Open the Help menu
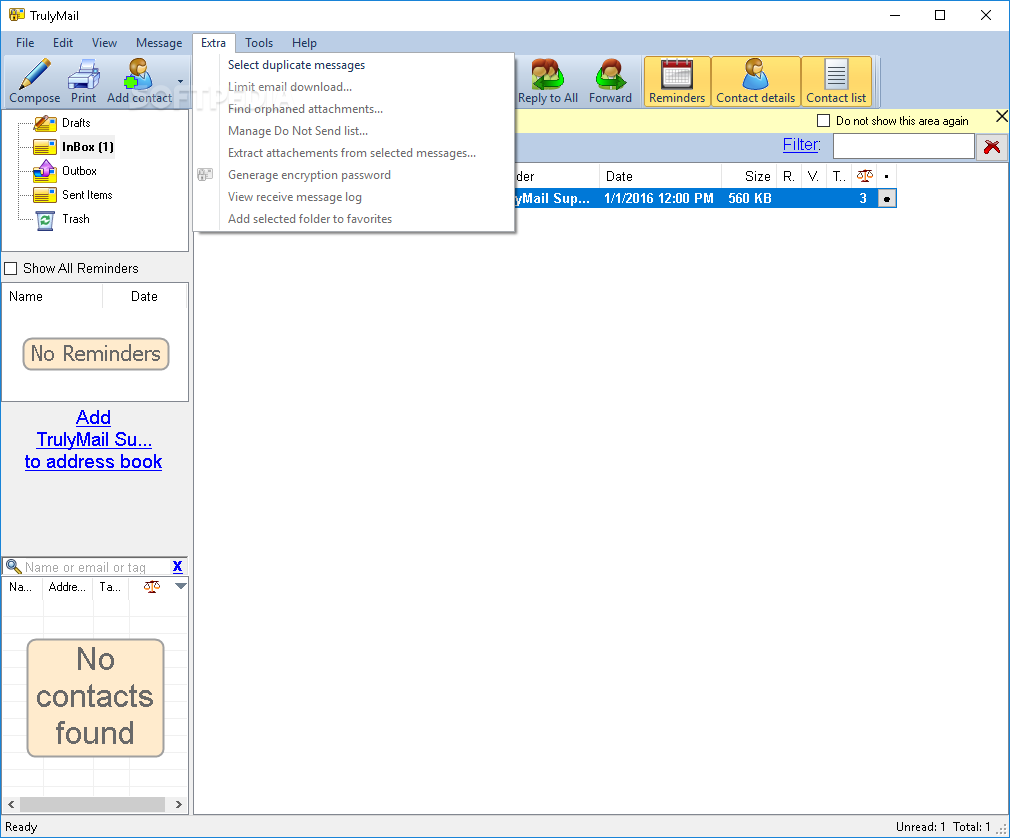1010x838 pixels. click(x=304, y=43)
